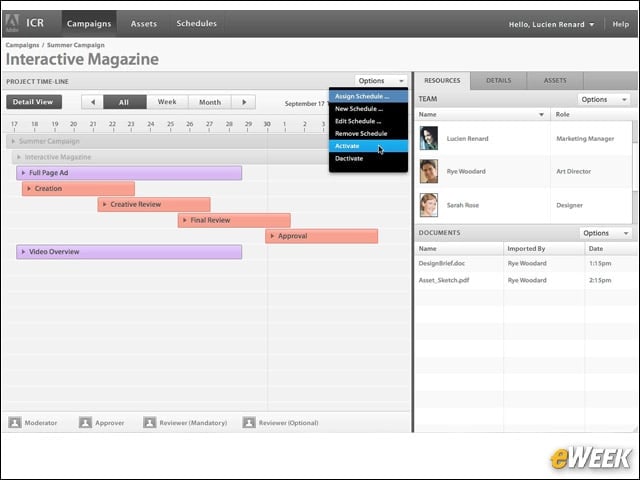Choose Deactivate menu entry
Screen dimensions: 640x480
[x=368, y=158]
